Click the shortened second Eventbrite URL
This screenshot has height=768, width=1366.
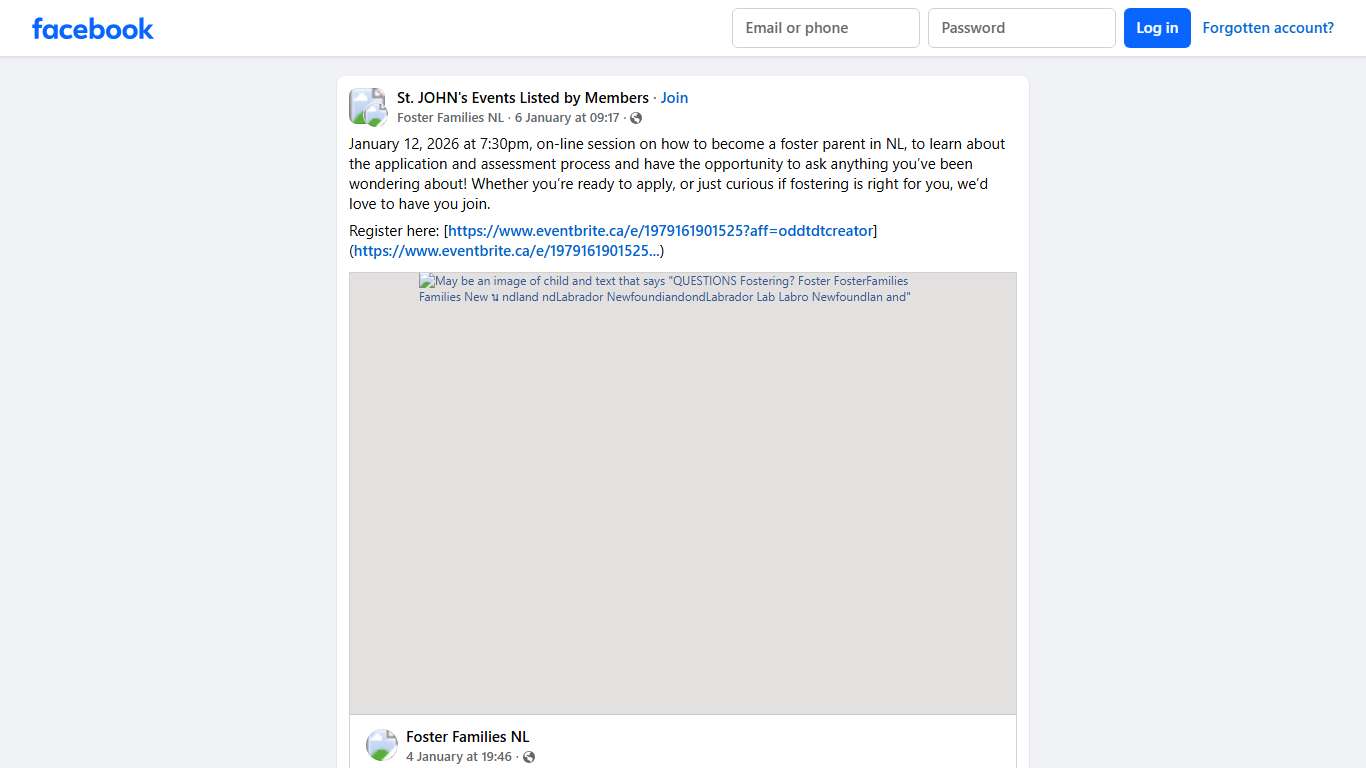click(x=505, y=250)
